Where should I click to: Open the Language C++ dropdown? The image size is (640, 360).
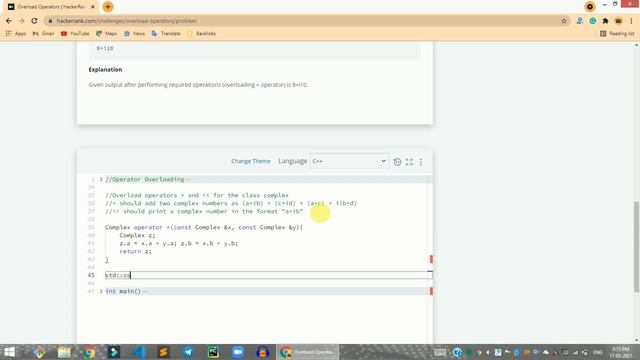(349, 161)
